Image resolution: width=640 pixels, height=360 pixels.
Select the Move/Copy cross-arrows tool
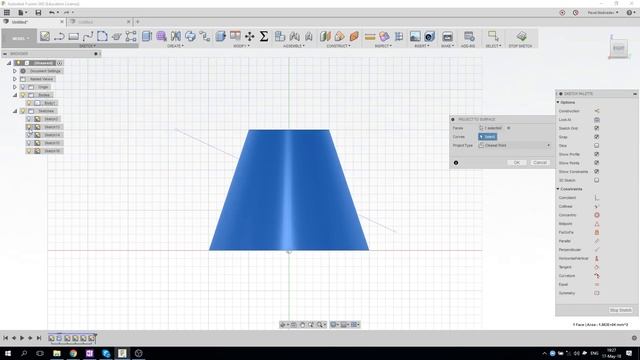pyautogui.click(x=249, y=36)
